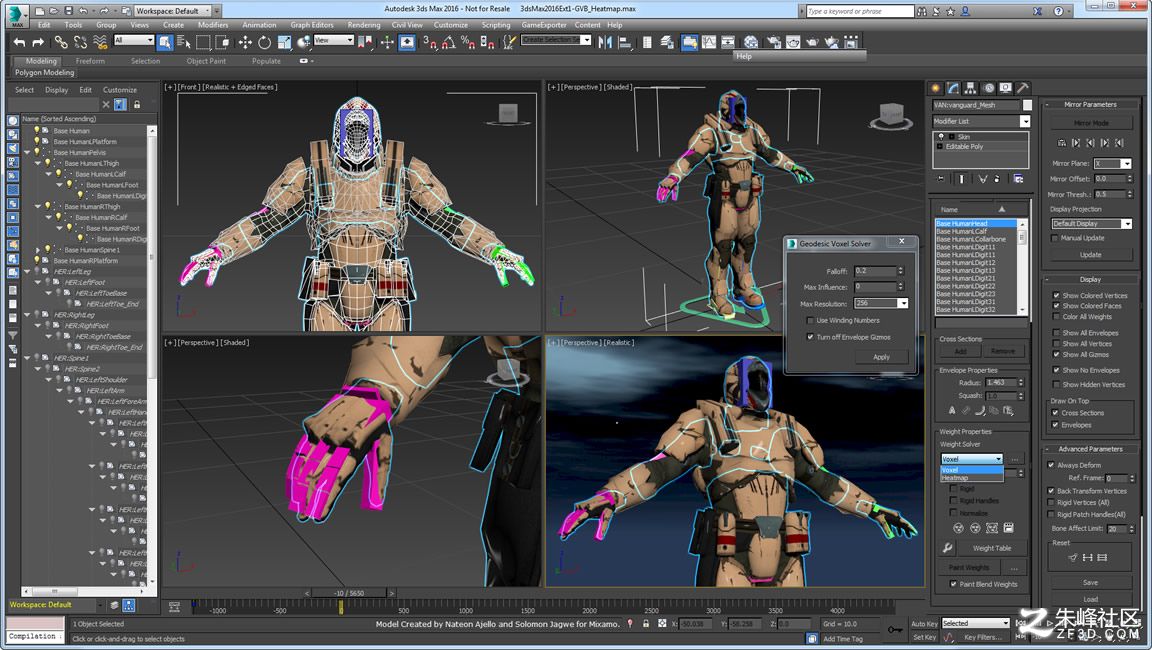
Task: Enable Show No Envelopes checkbox
Action: 1056,370
